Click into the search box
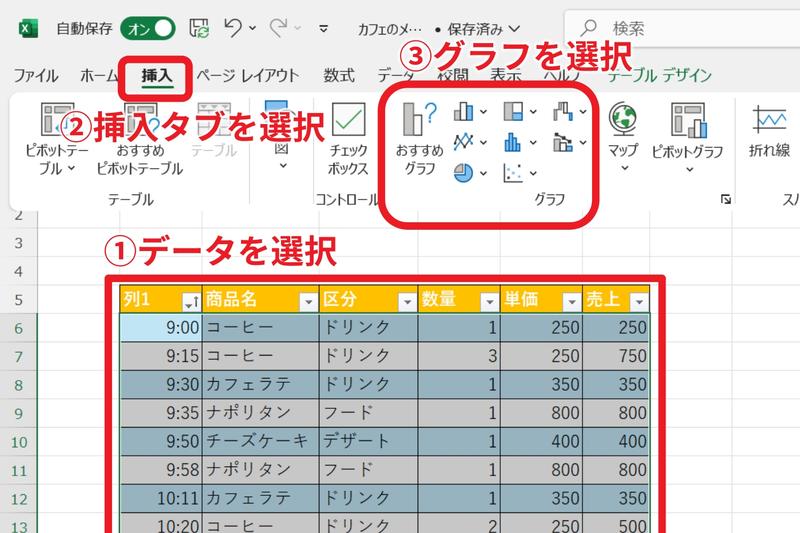The image size is (800, 533). (x=684, y=28)
